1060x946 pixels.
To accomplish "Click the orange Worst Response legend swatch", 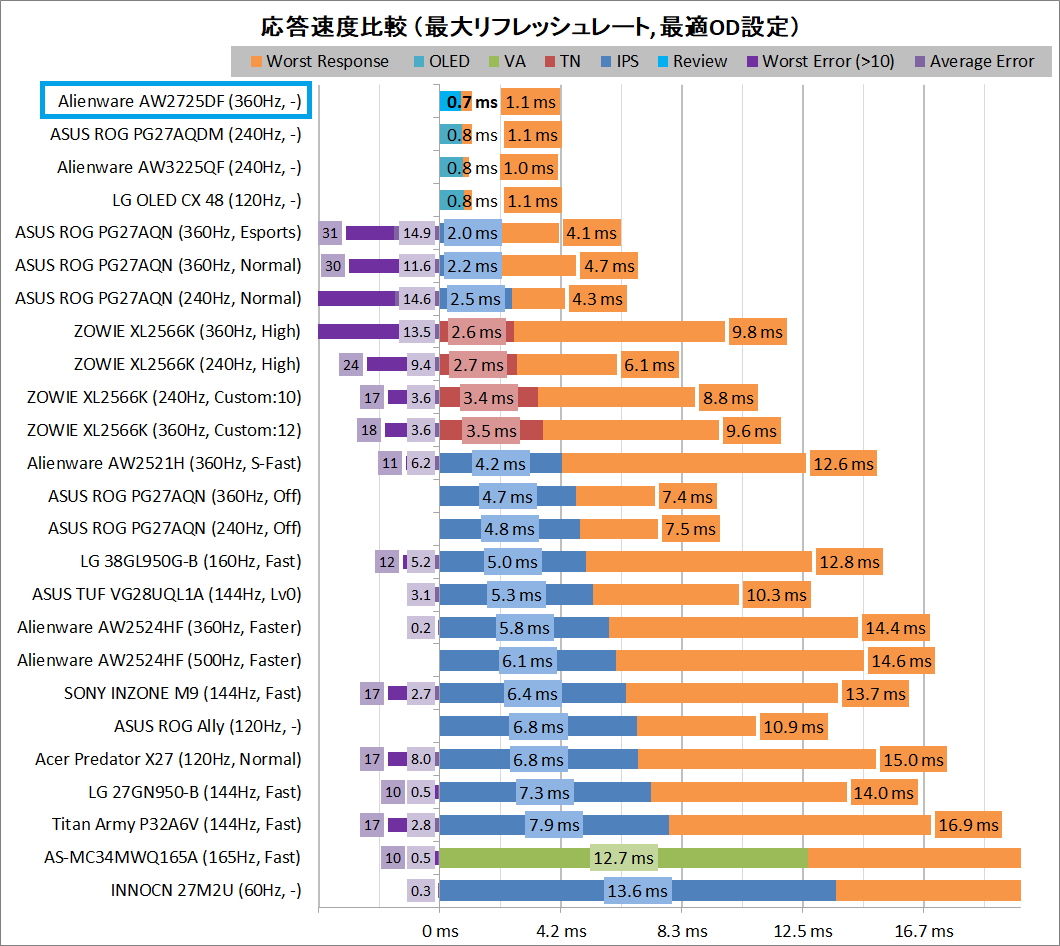I will (x=256, y=62).
